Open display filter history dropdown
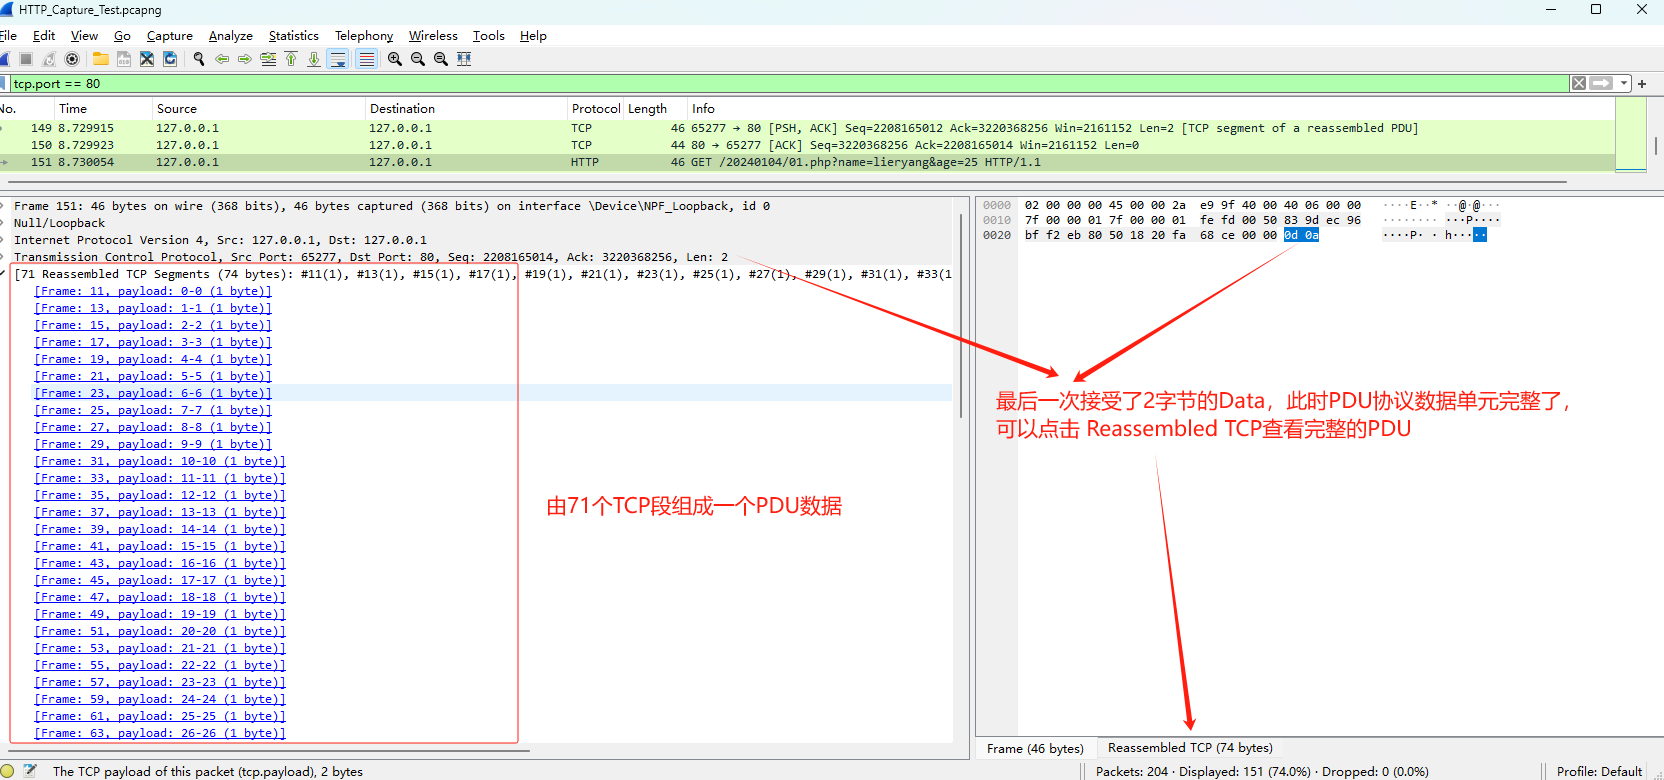This screenshot has height=780, width=1664. point(1624,84)
